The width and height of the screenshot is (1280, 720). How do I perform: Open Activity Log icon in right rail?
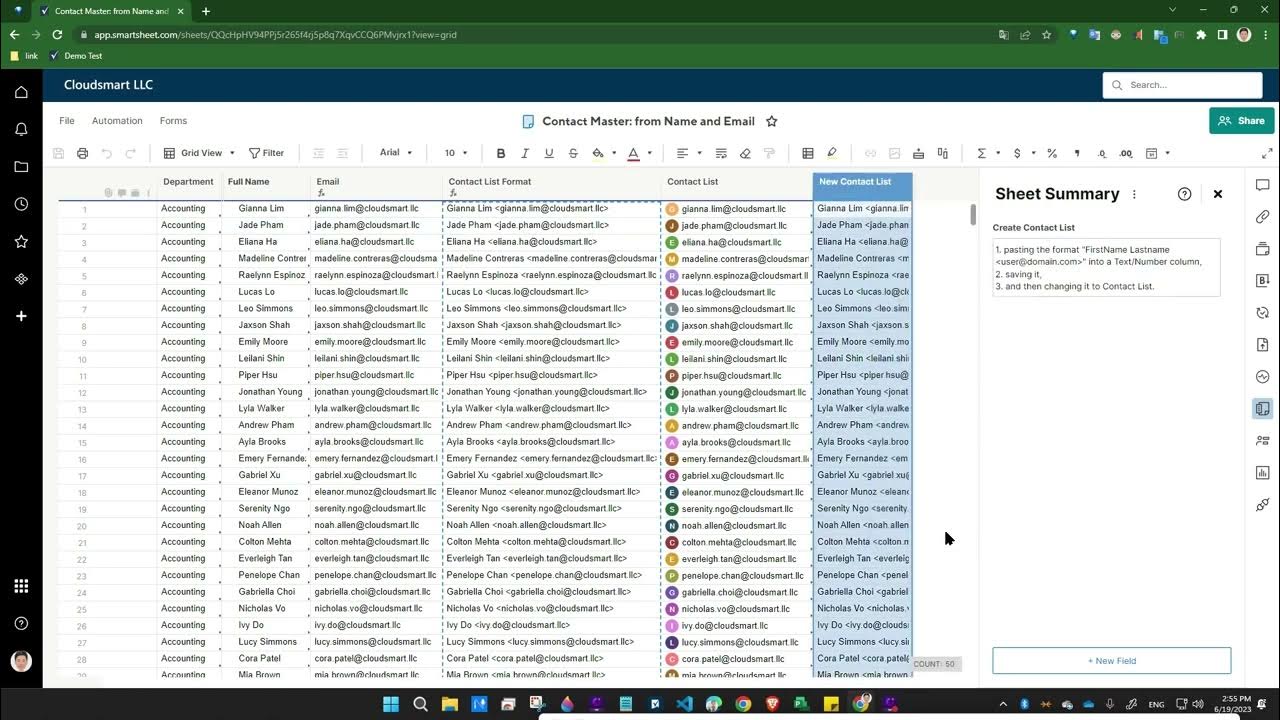(x=1263, y=377)
